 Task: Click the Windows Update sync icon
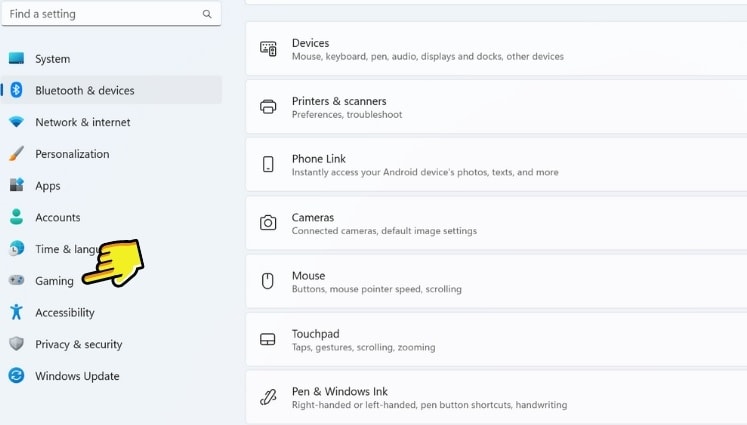click(16, 375)
